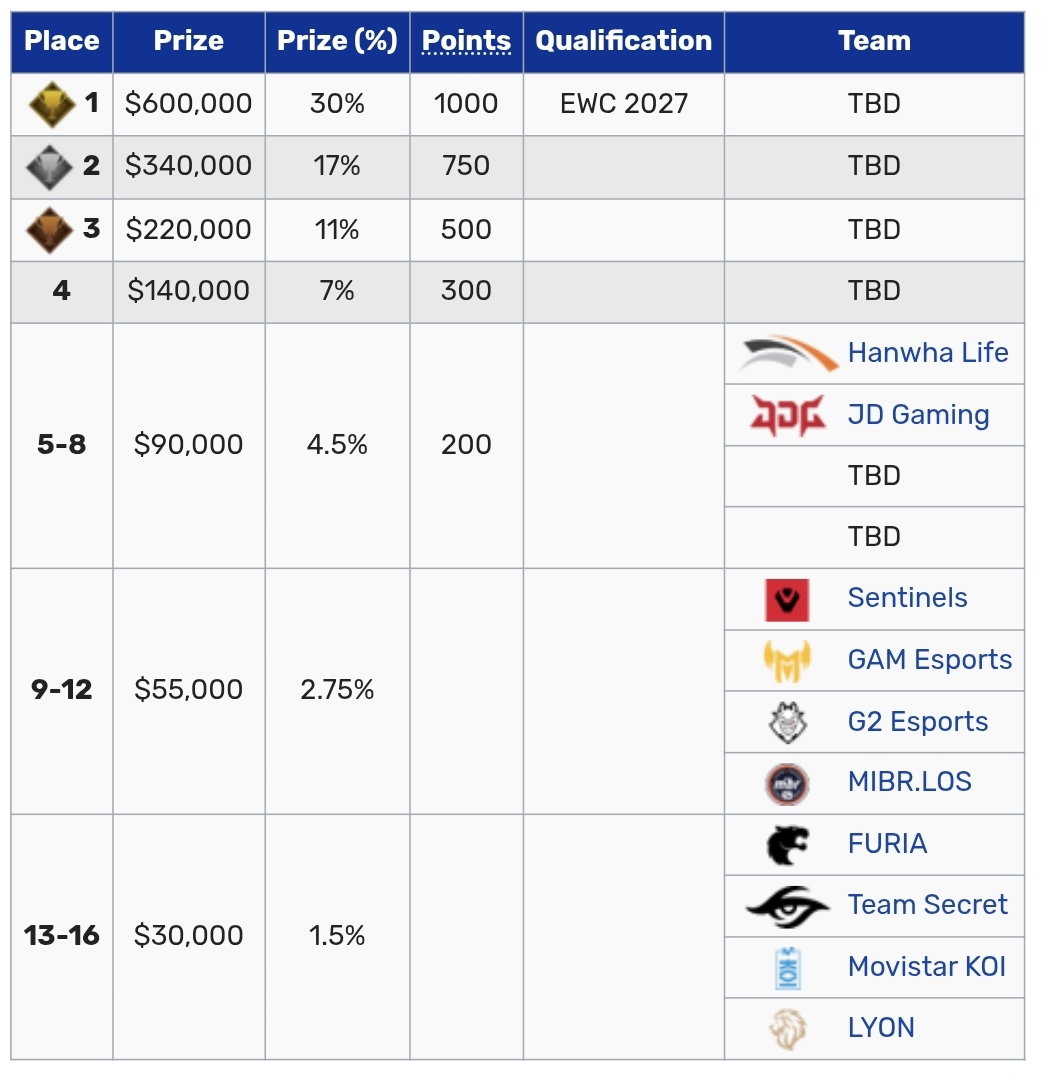
Task: Click the black FURIA panther logo
Action: (787, 845)
